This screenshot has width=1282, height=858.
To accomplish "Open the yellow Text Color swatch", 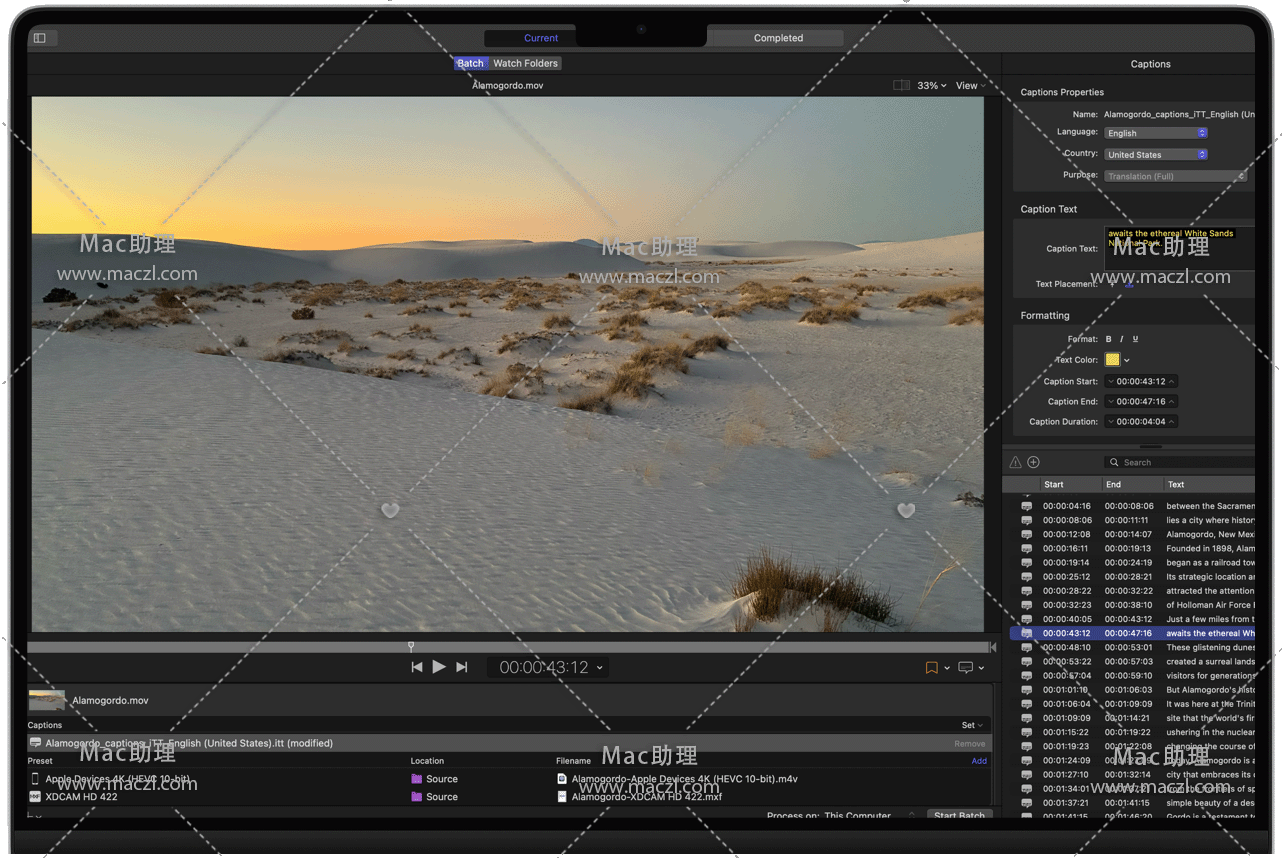I will (x=1112, y=360).
